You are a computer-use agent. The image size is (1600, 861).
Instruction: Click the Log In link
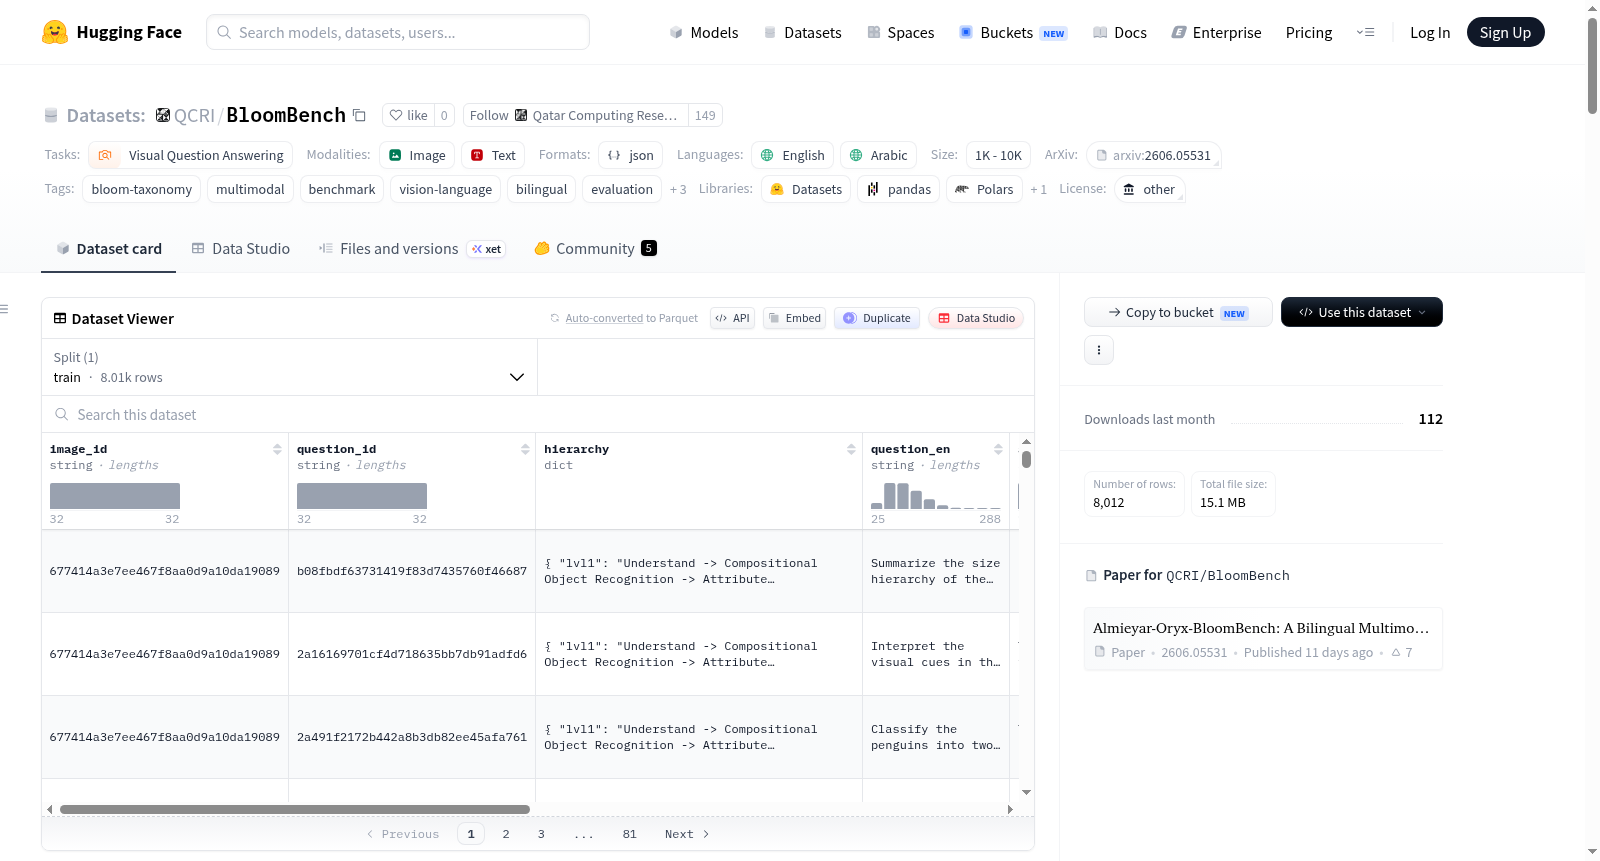1430,32
